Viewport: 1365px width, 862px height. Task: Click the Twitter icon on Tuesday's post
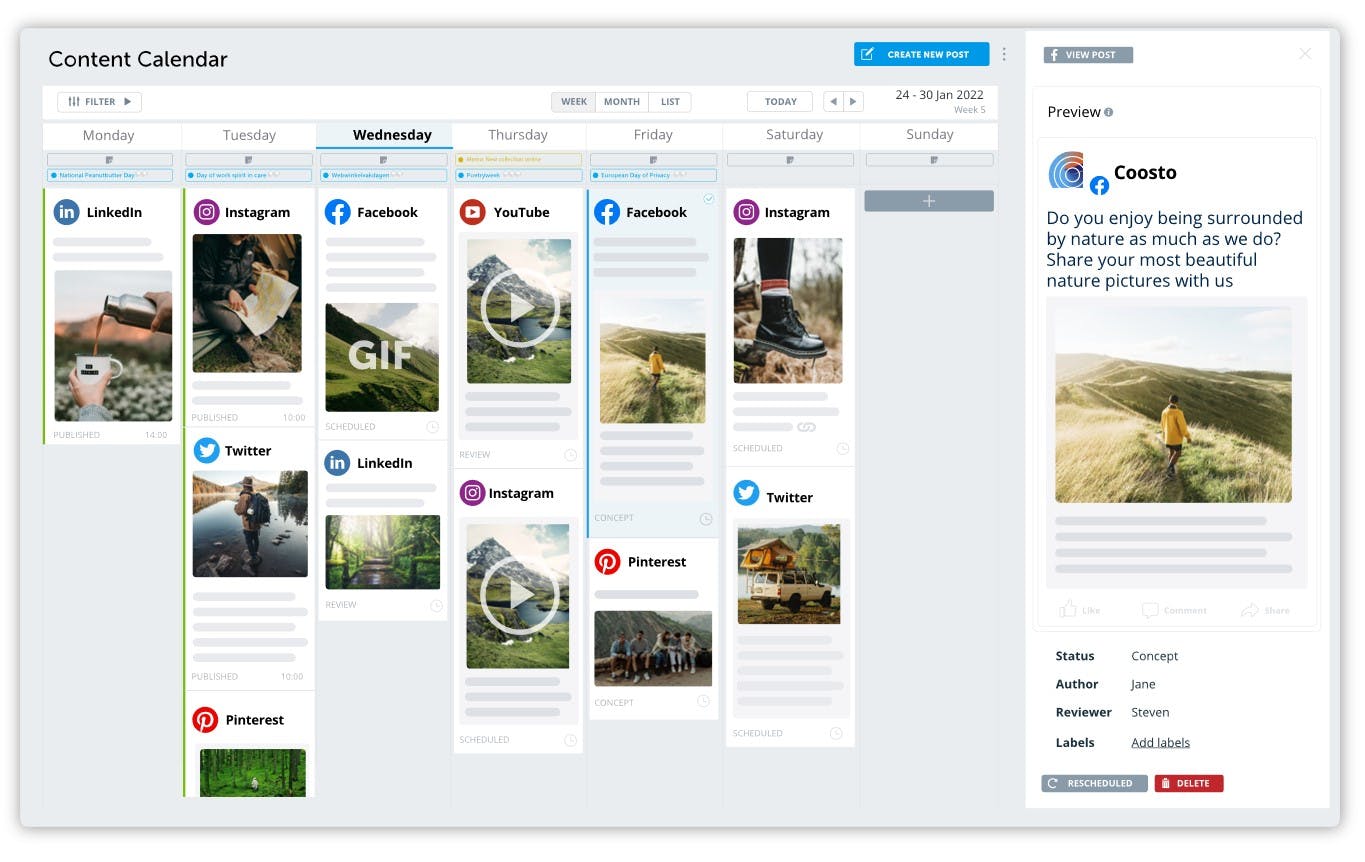(206, 450)
